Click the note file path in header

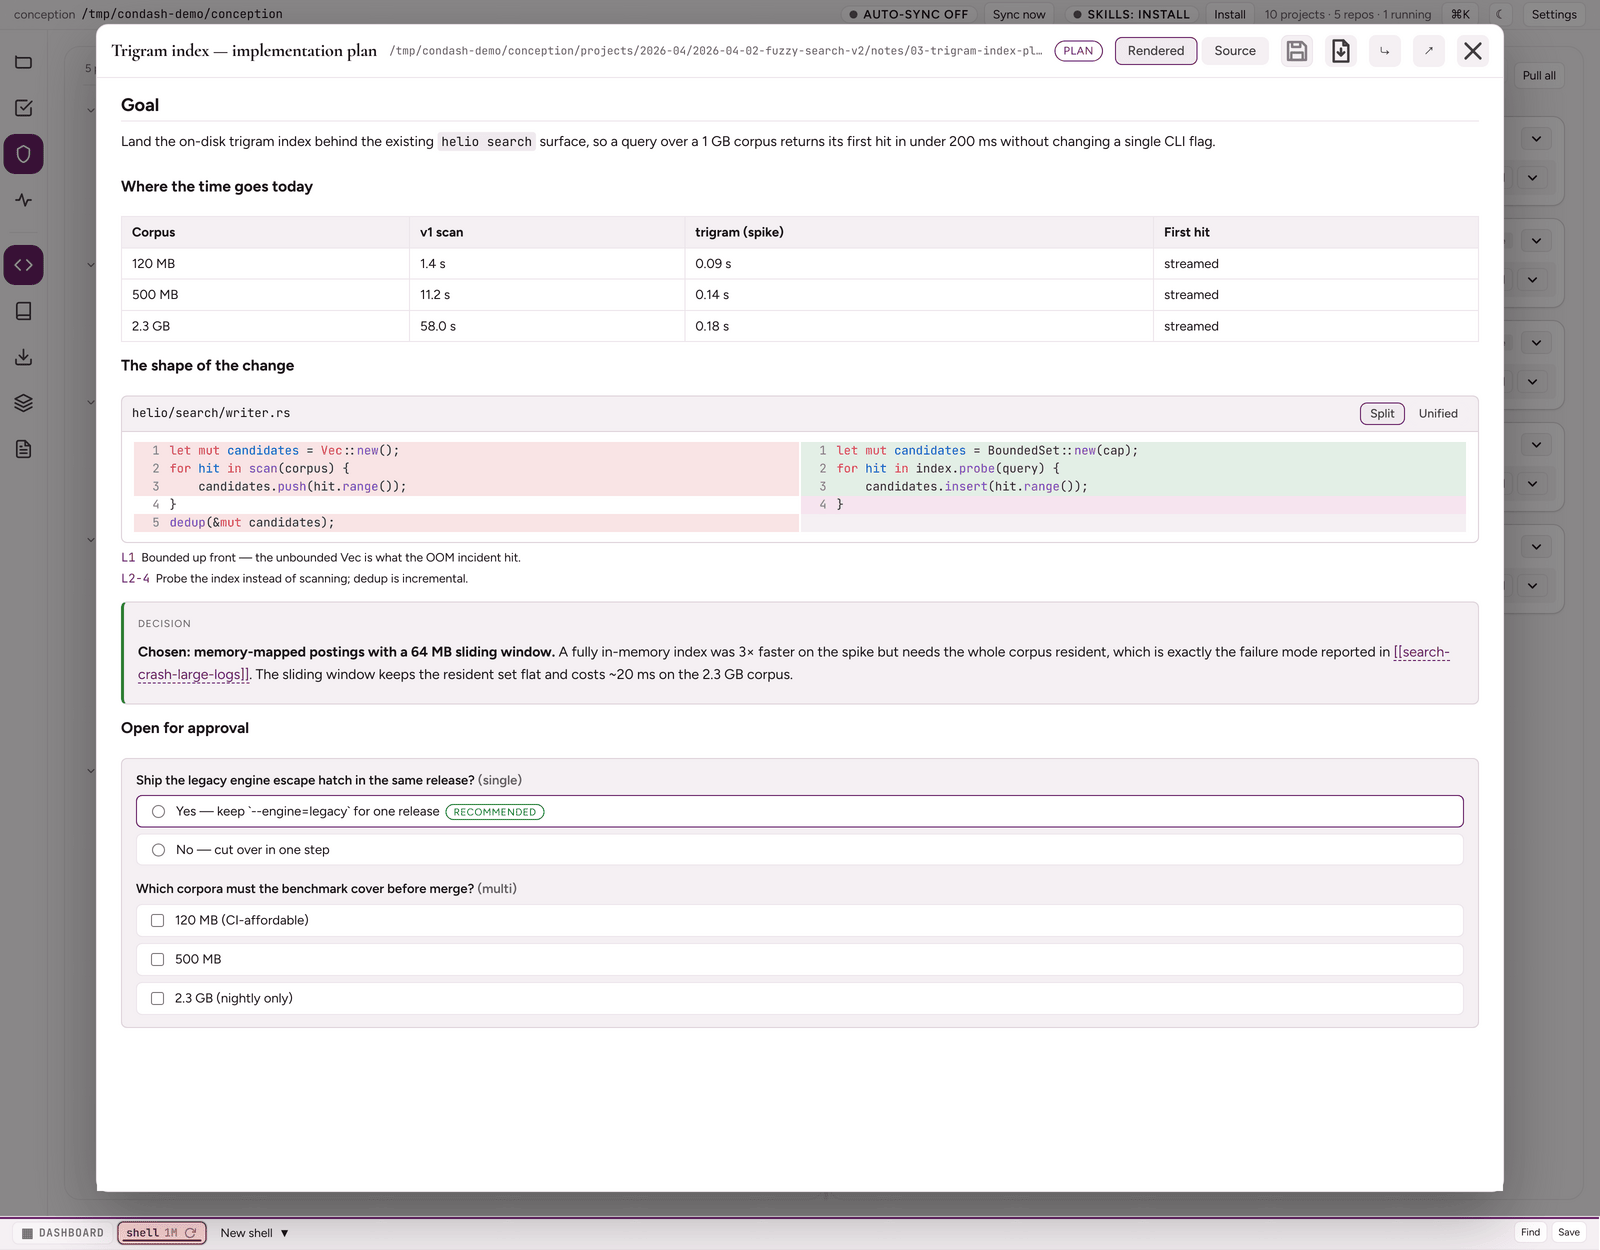point(716,51)
